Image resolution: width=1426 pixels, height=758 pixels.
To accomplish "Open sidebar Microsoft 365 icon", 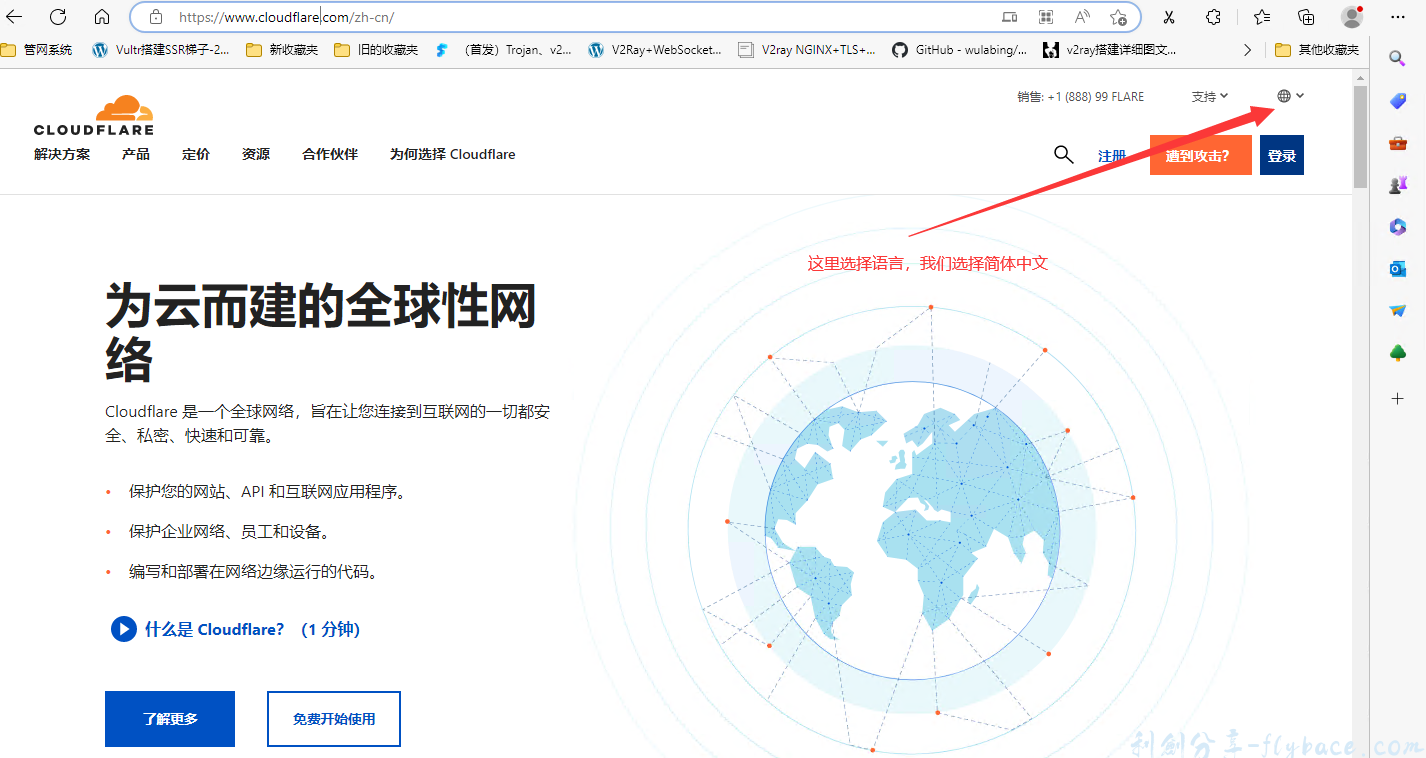I will pos(1398,227).
